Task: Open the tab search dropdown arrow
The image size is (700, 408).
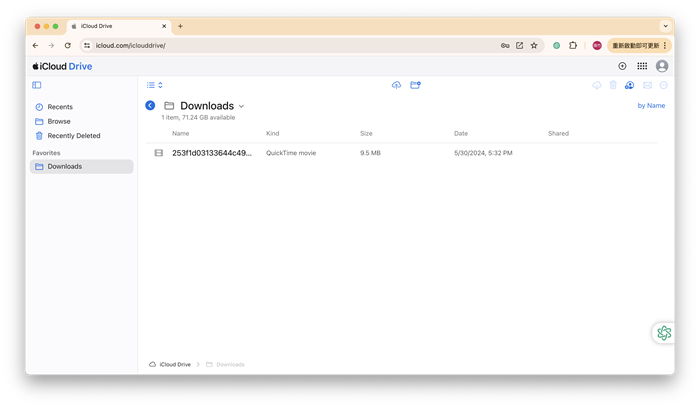Action: (665, 26)
